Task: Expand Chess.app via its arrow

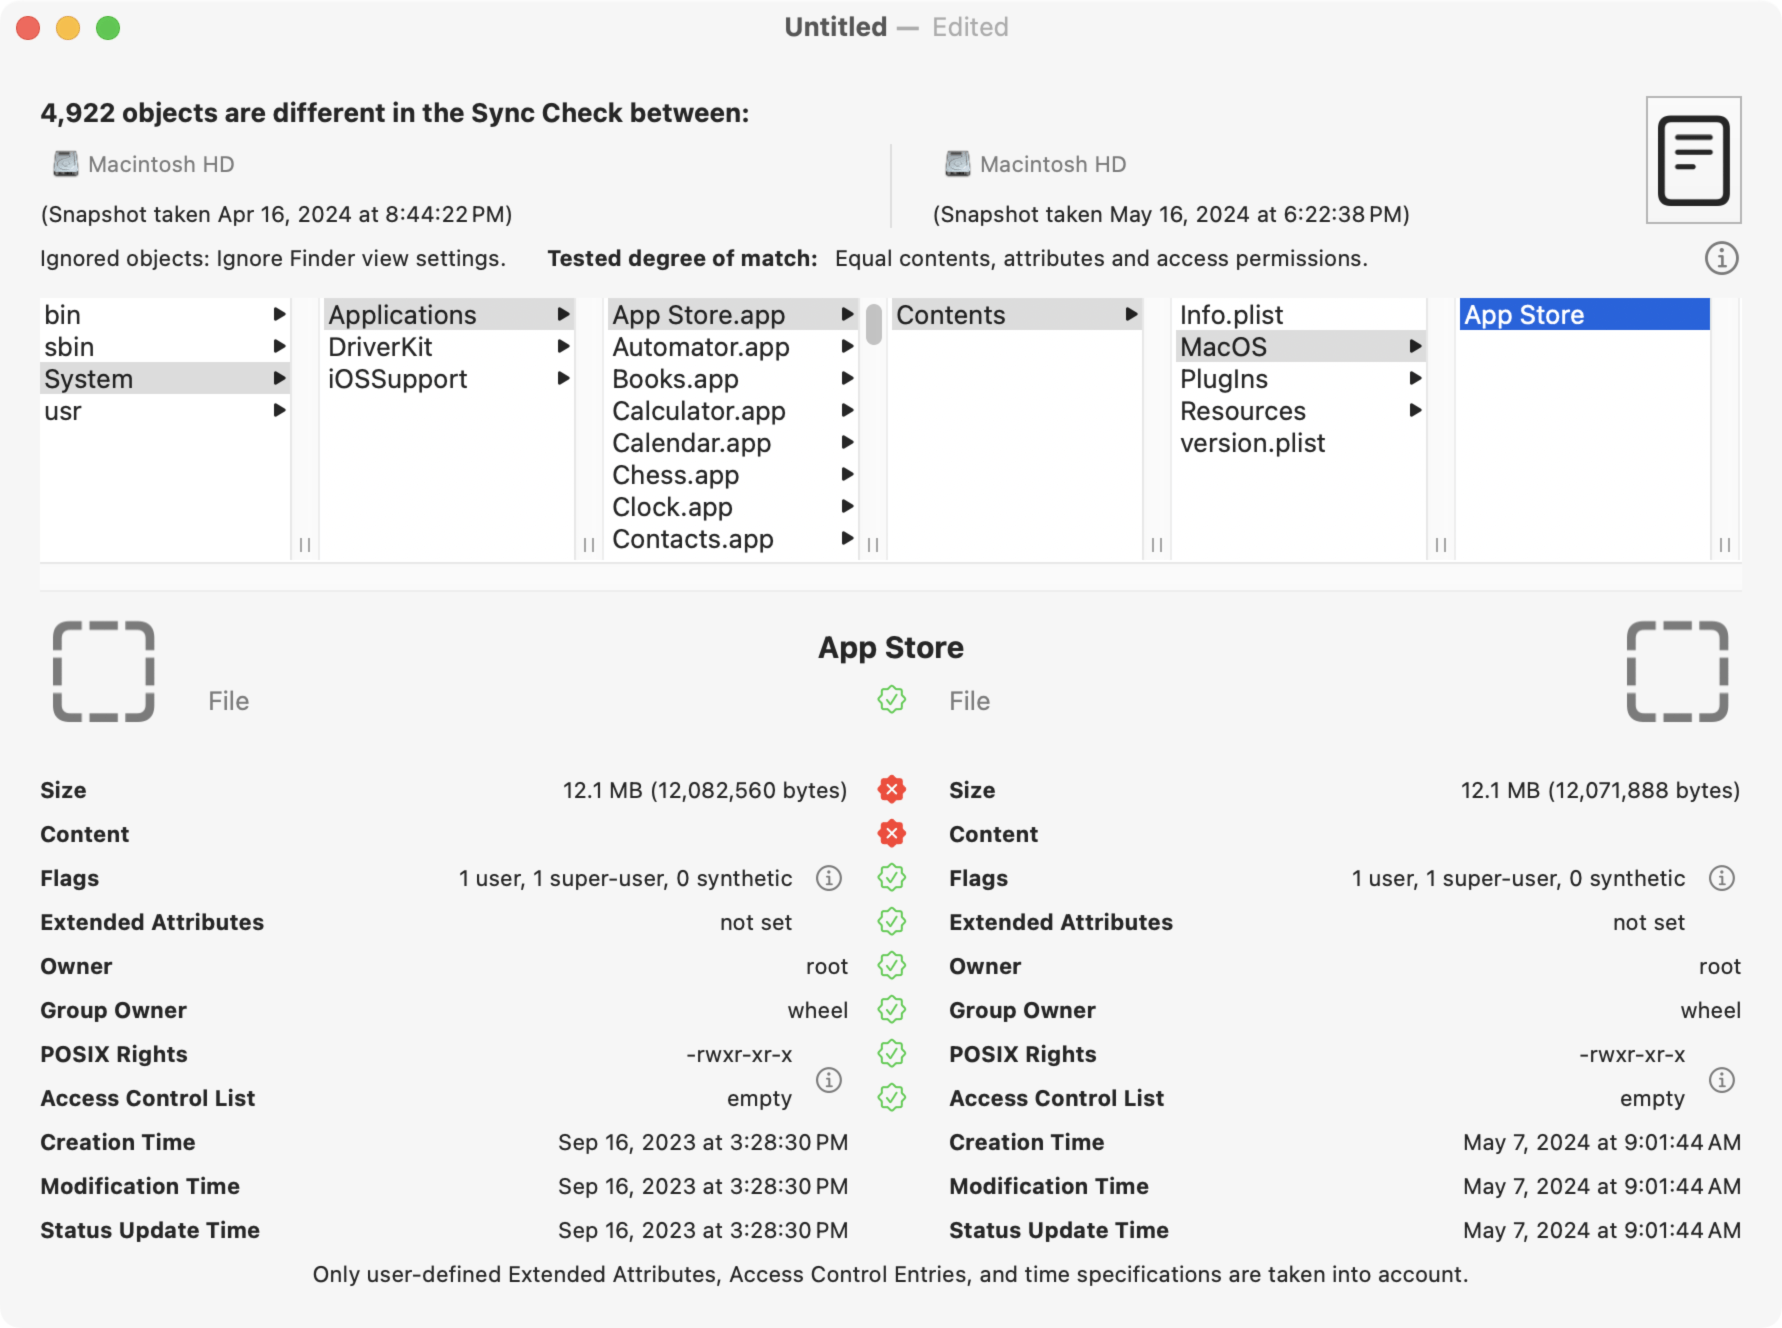Action: click(x=848, y=474)
